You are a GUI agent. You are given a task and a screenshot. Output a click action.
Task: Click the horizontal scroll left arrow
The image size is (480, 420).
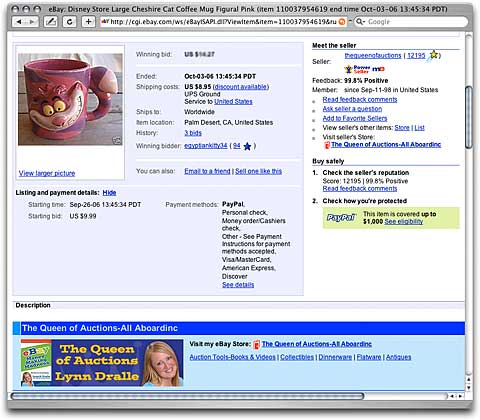[x=452, y=396]
